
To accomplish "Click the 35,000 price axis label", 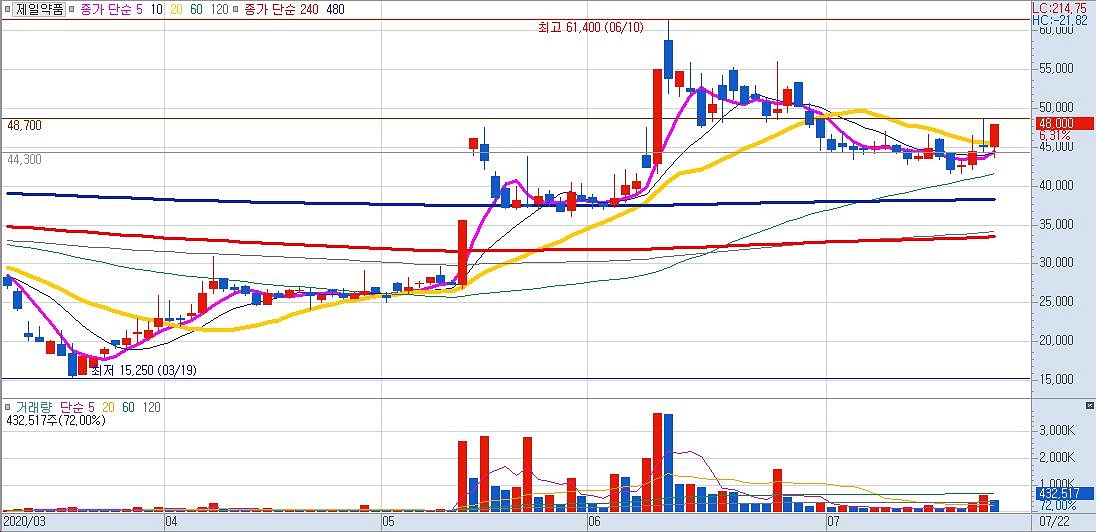I will coord(1057,224).
